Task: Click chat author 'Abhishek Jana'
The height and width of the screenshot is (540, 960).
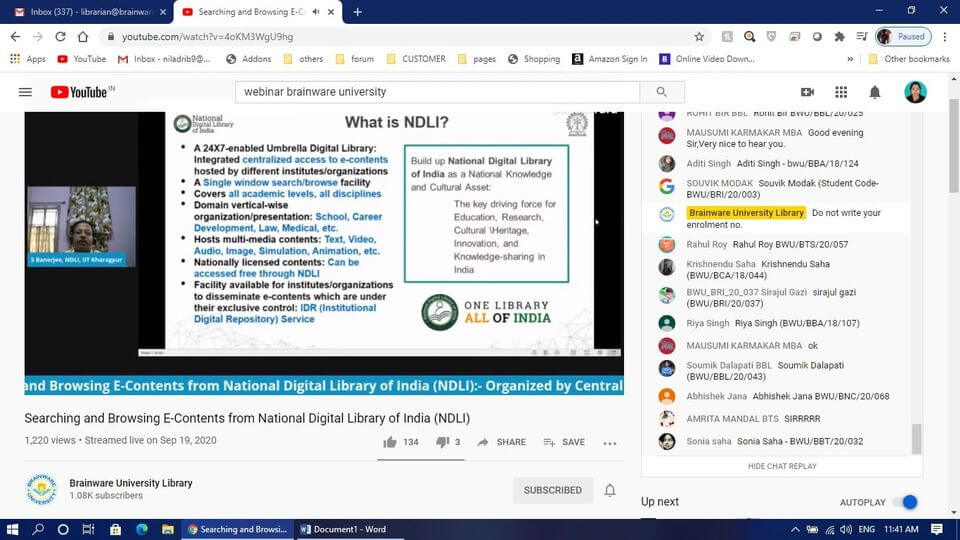Action: [x=716, y=396]
